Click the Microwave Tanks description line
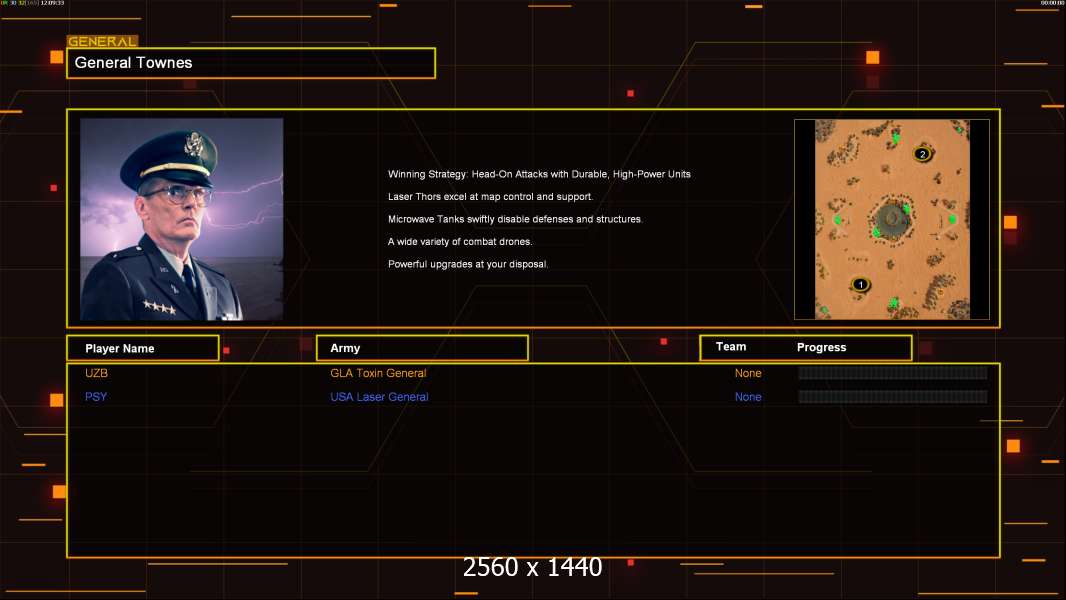The image size is (1066, 600). [515, 219]
